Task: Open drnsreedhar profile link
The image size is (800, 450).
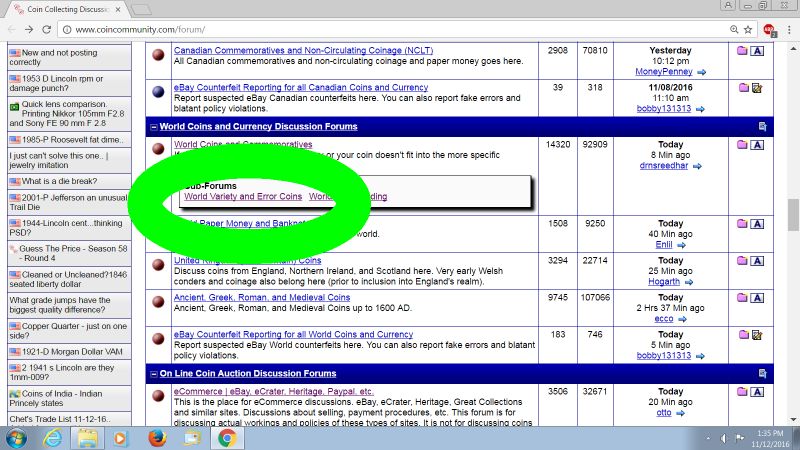Action: pos(663,165)
